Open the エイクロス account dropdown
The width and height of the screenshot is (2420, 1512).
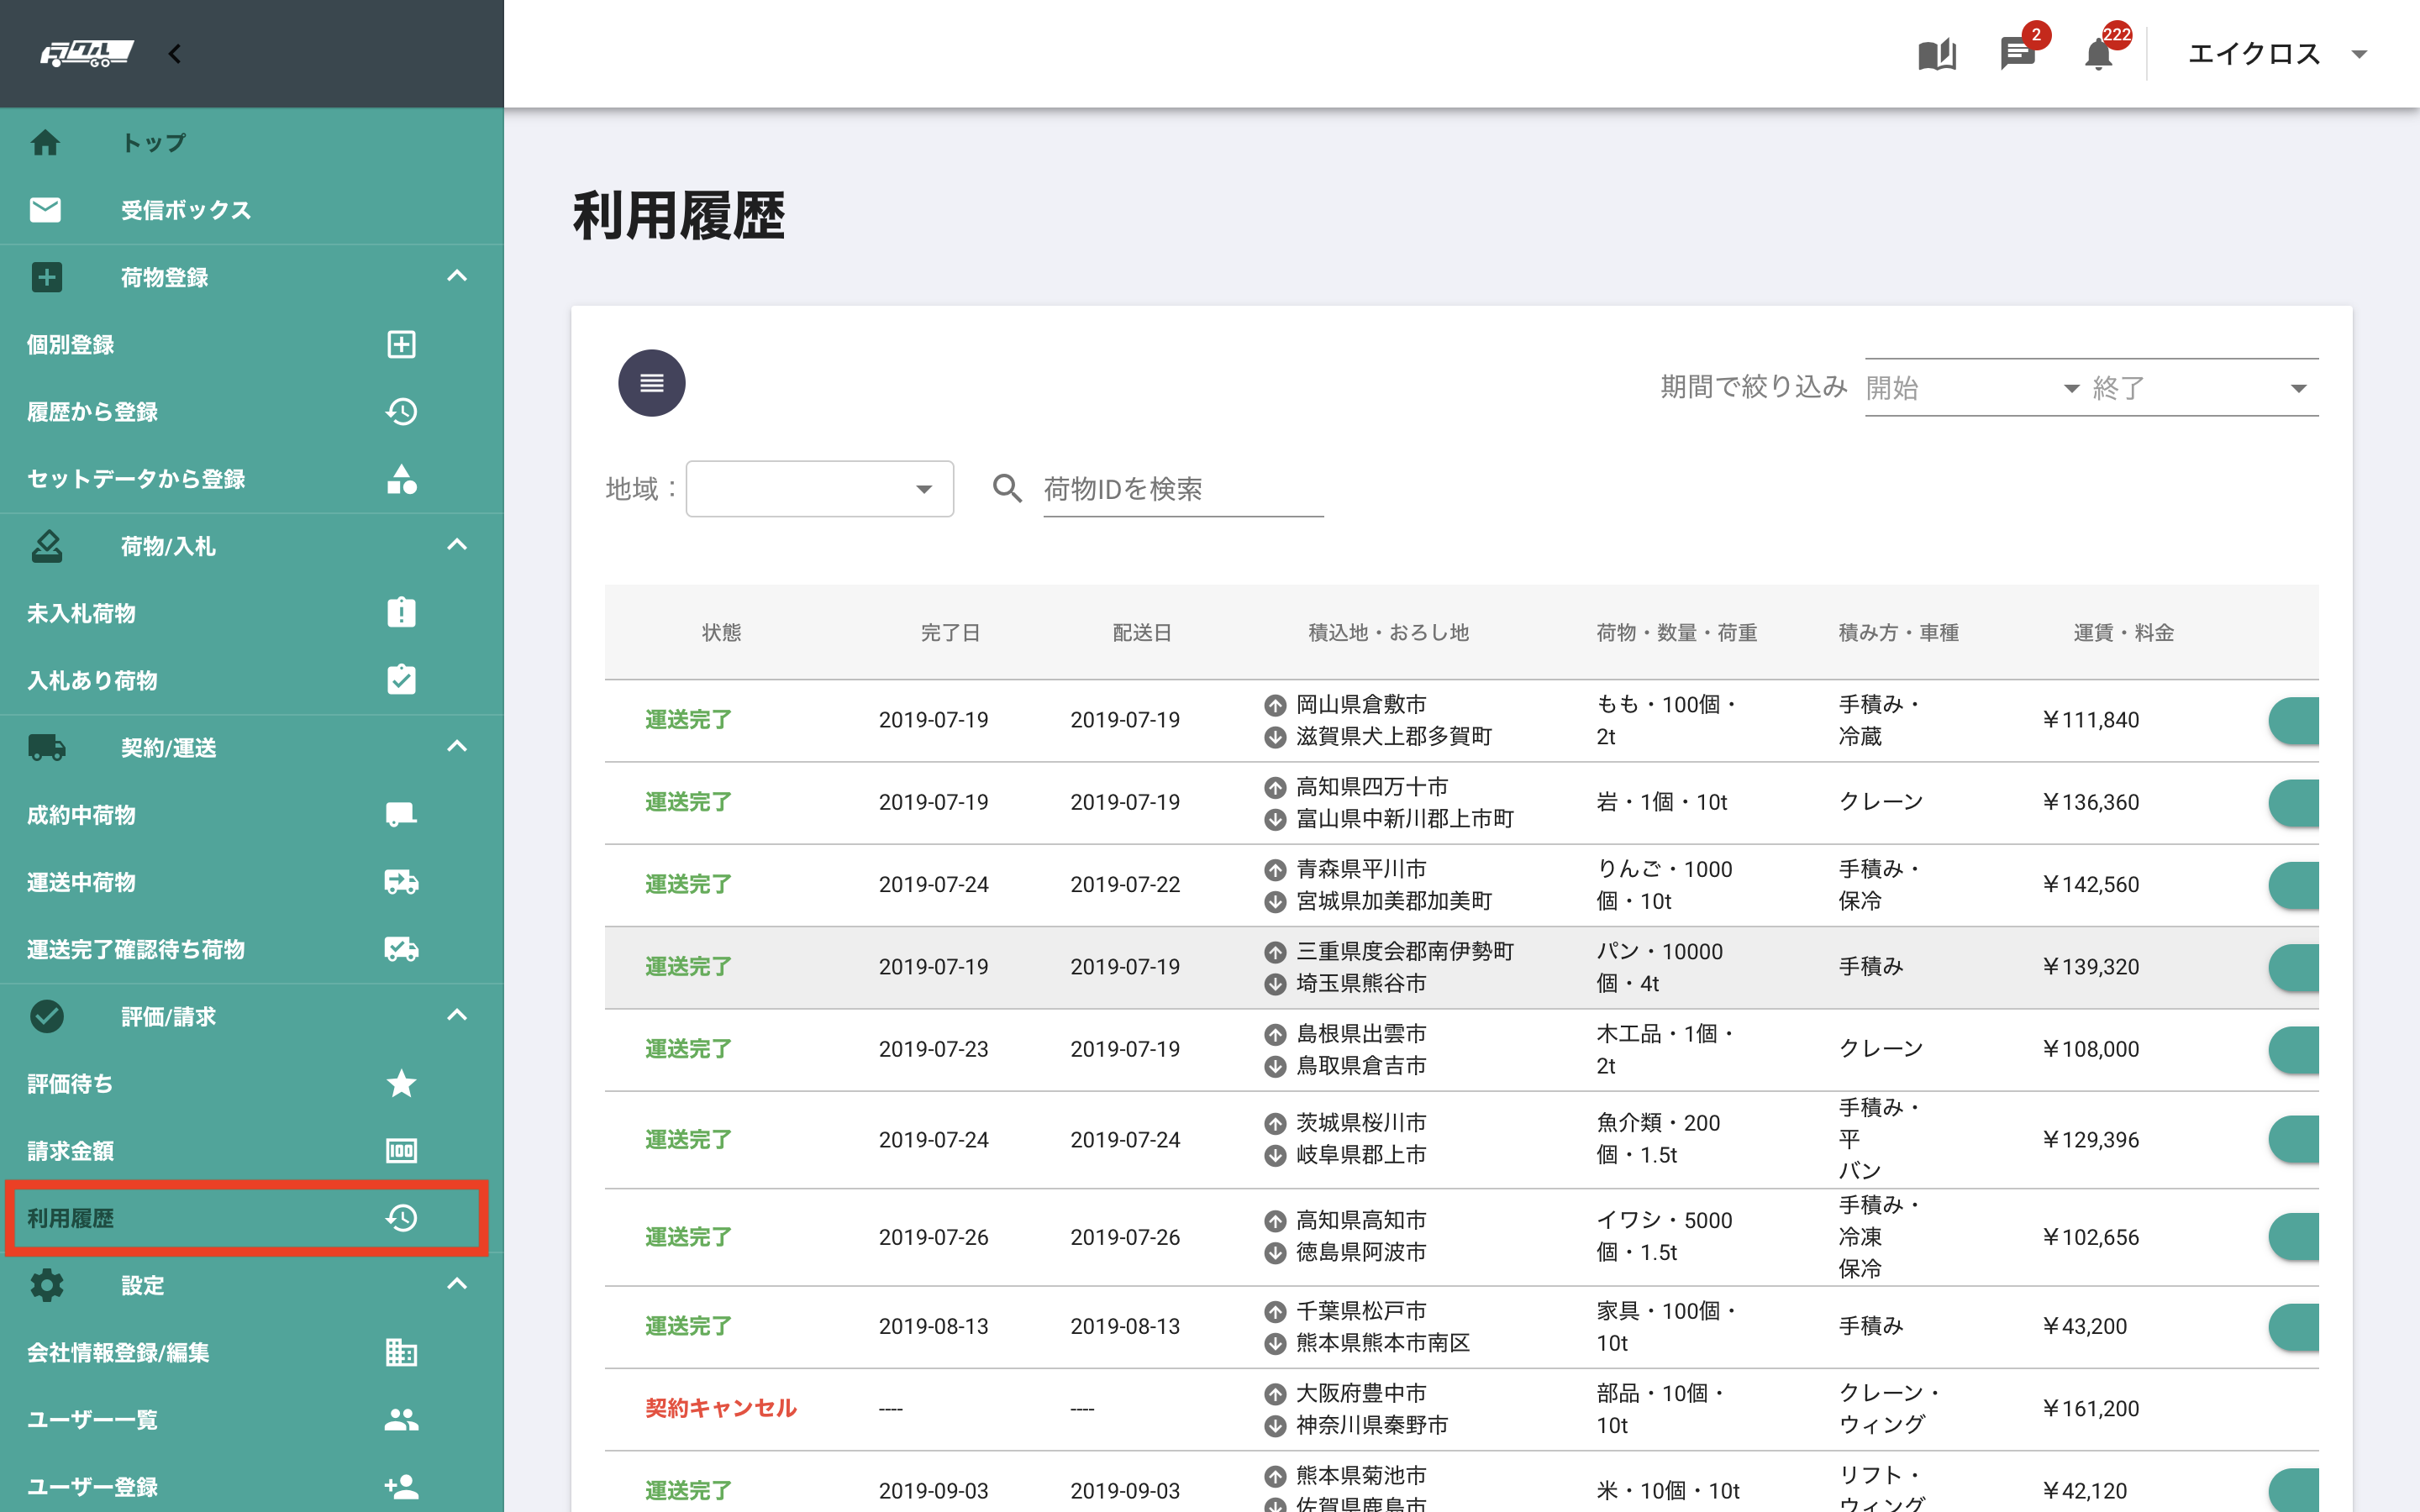tap(2276, 54)
